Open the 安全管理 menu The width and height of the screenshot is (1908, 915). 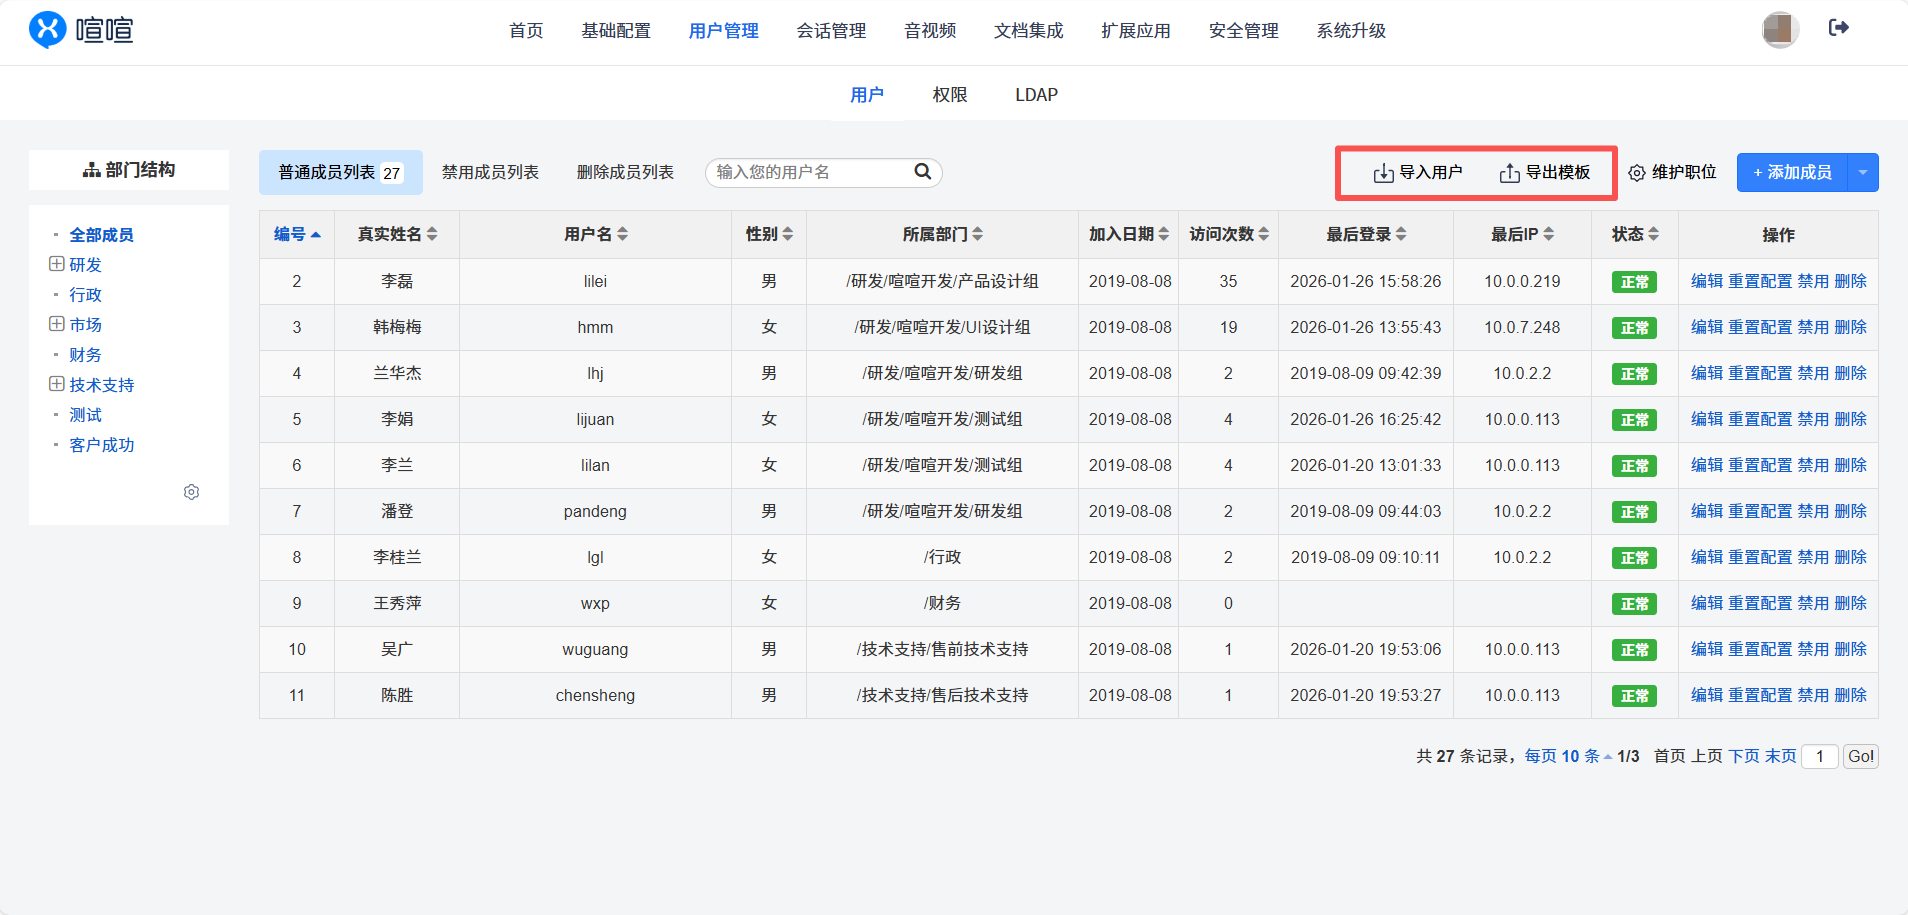1243,31
